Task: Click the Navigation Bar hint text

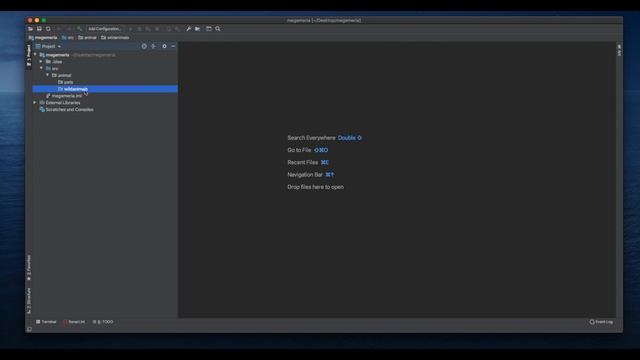Action: (311, 175)
